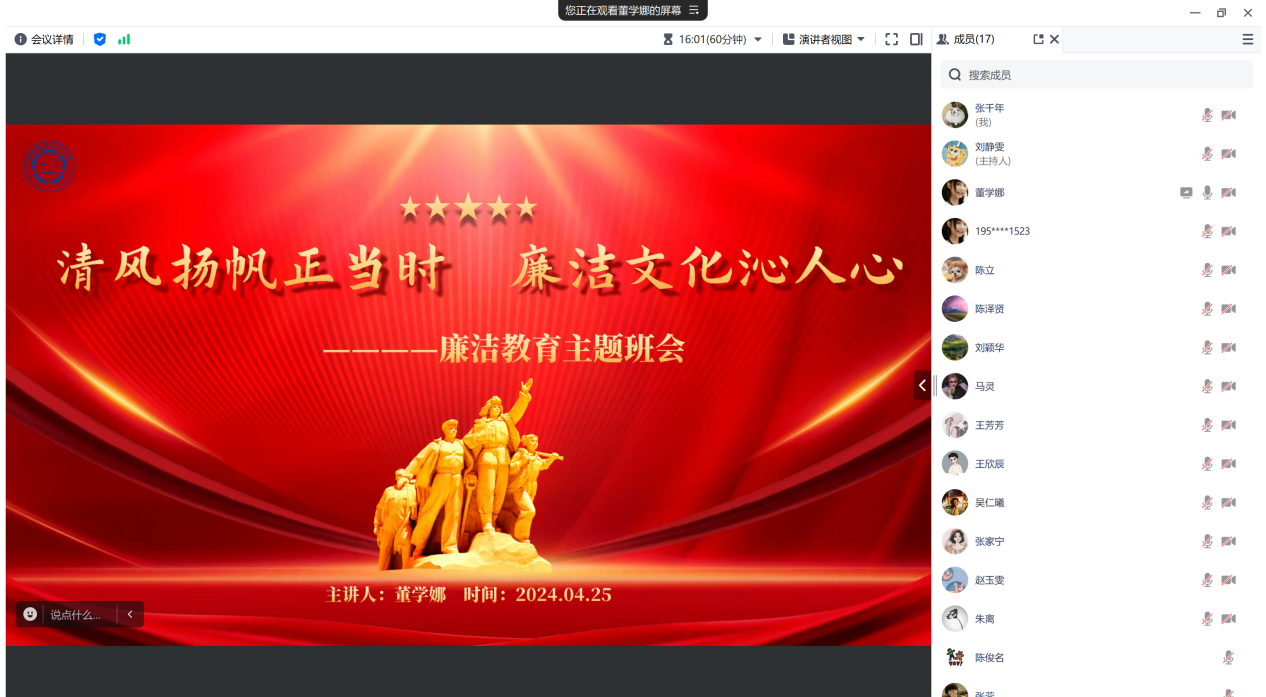Click 陈俊名 microphone muted icon
The height and width of the screenshot is (697, 1266).
pyautogui.click(x=1229, y=658)
